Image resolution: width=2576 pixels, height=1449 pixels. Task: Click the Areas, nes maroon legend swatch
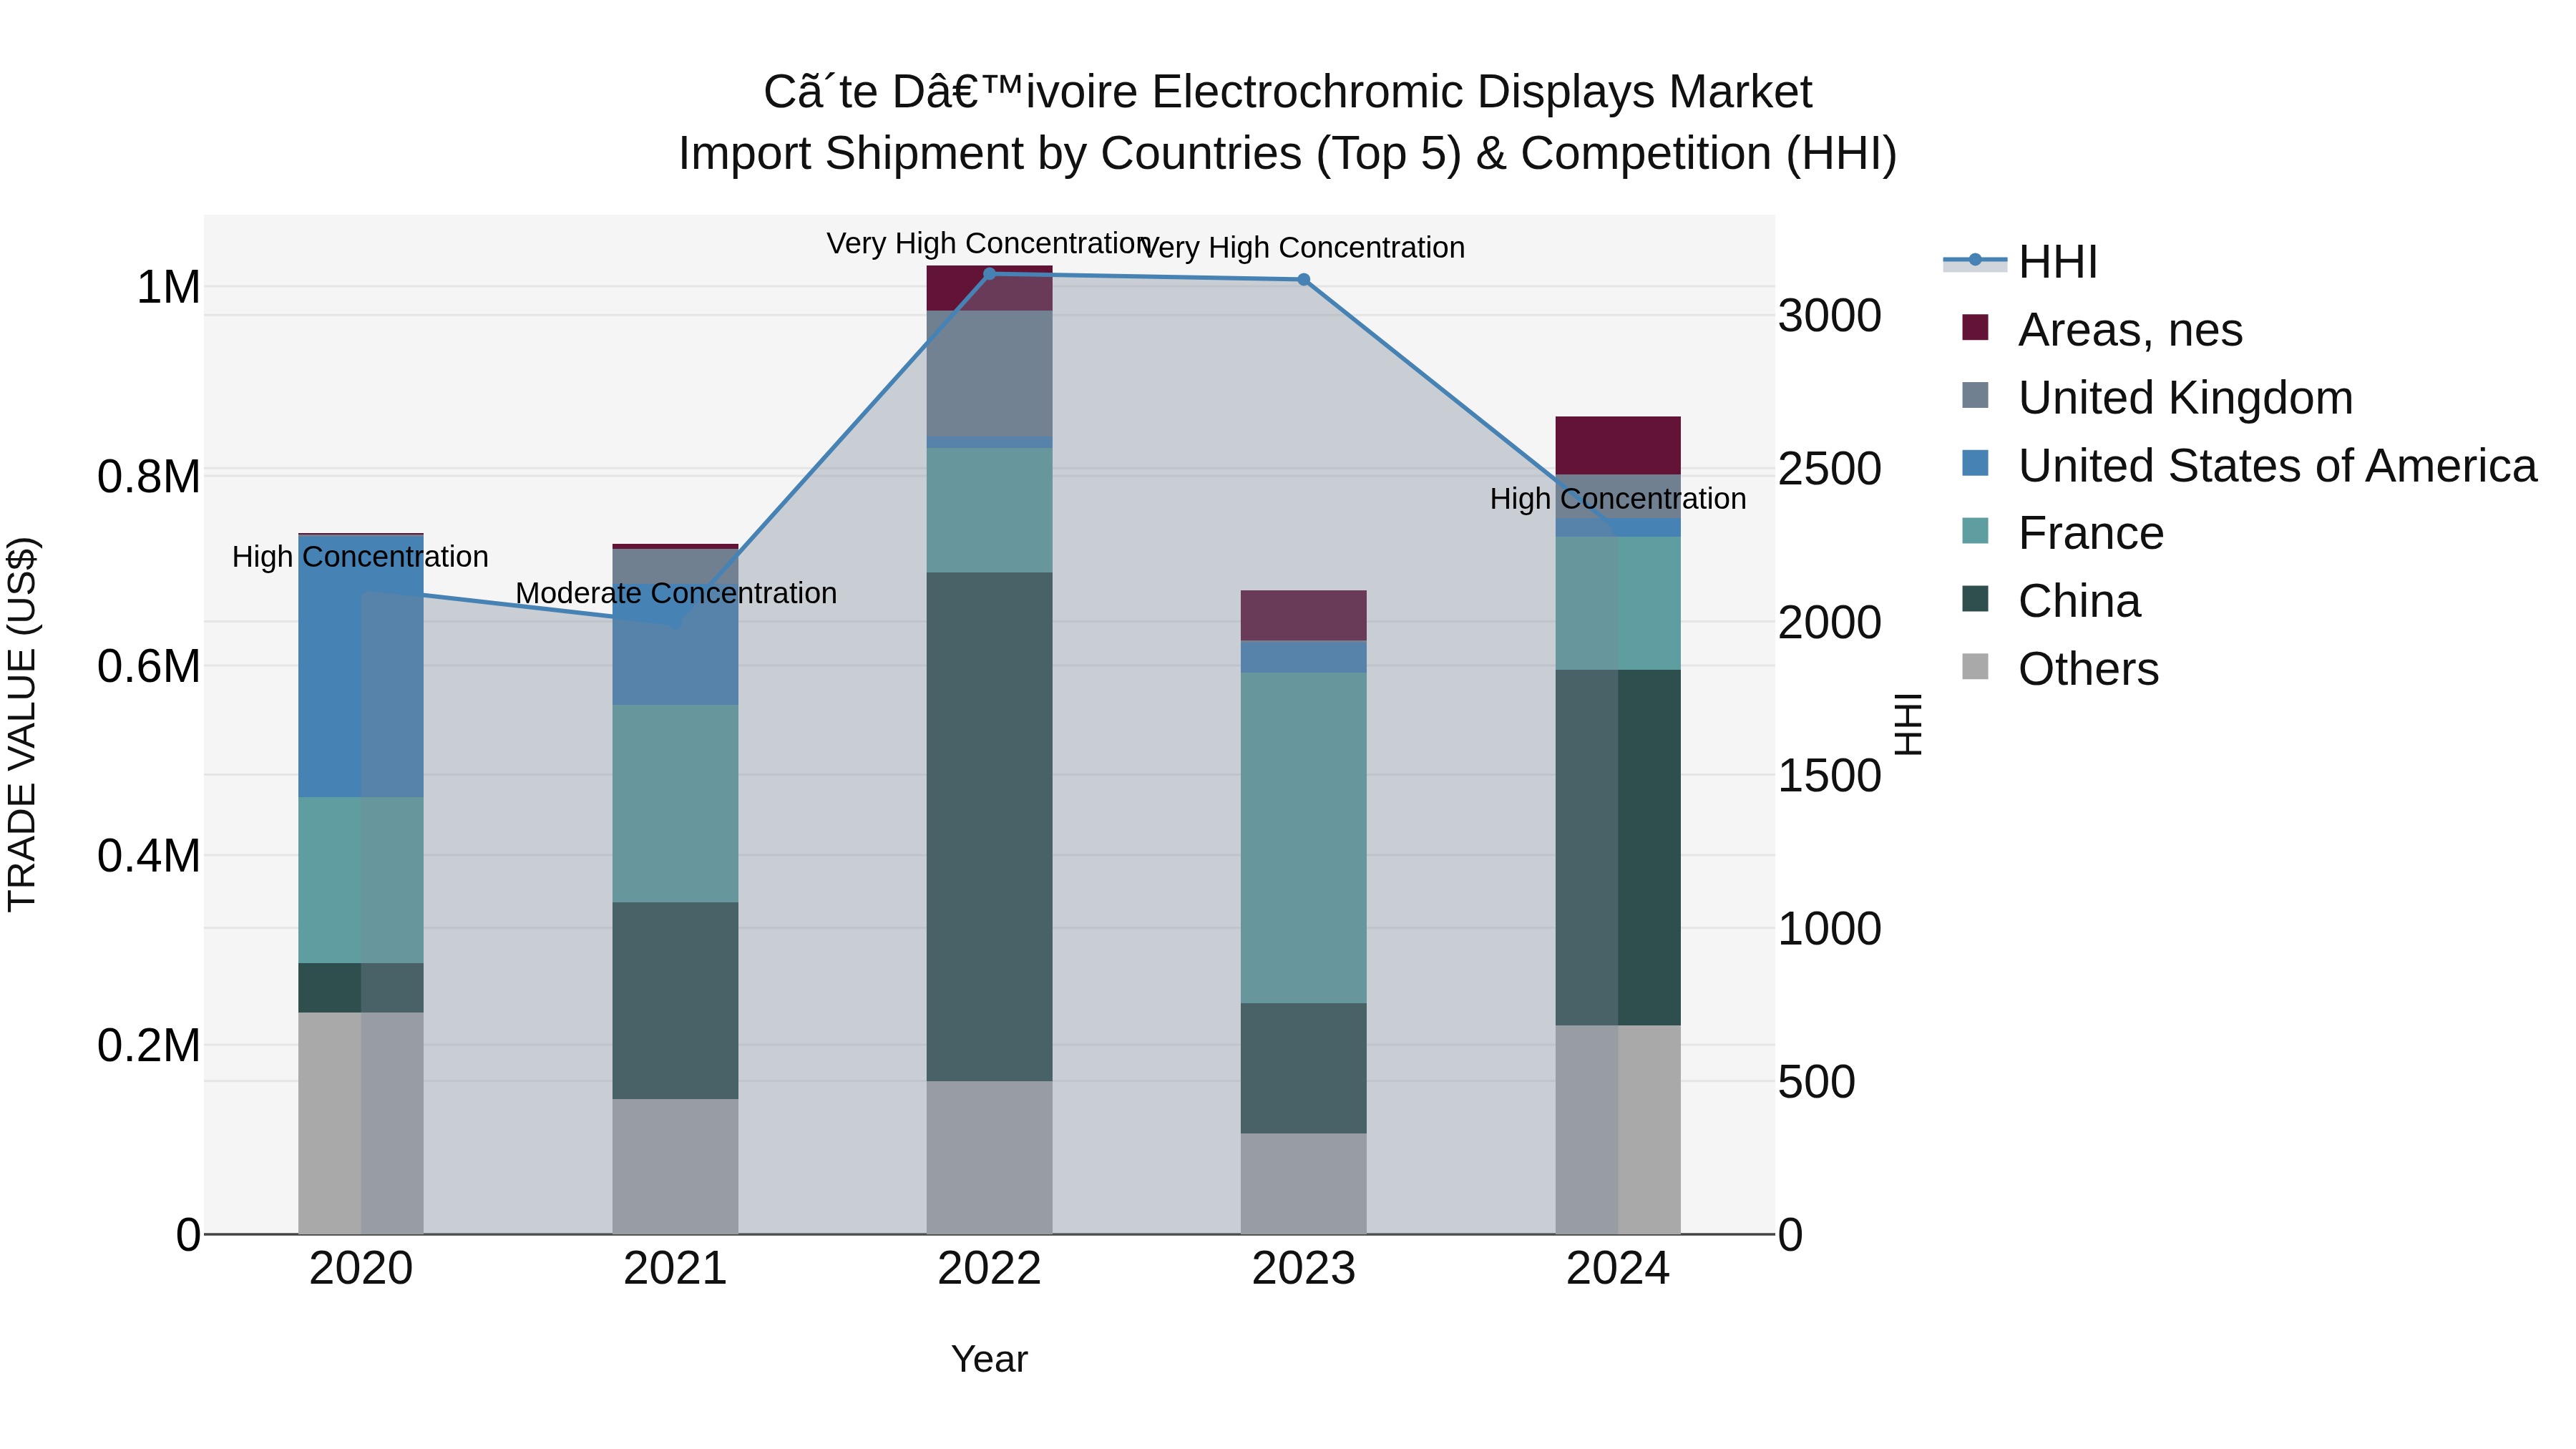pyautogui.click(x=1975, y=327)
